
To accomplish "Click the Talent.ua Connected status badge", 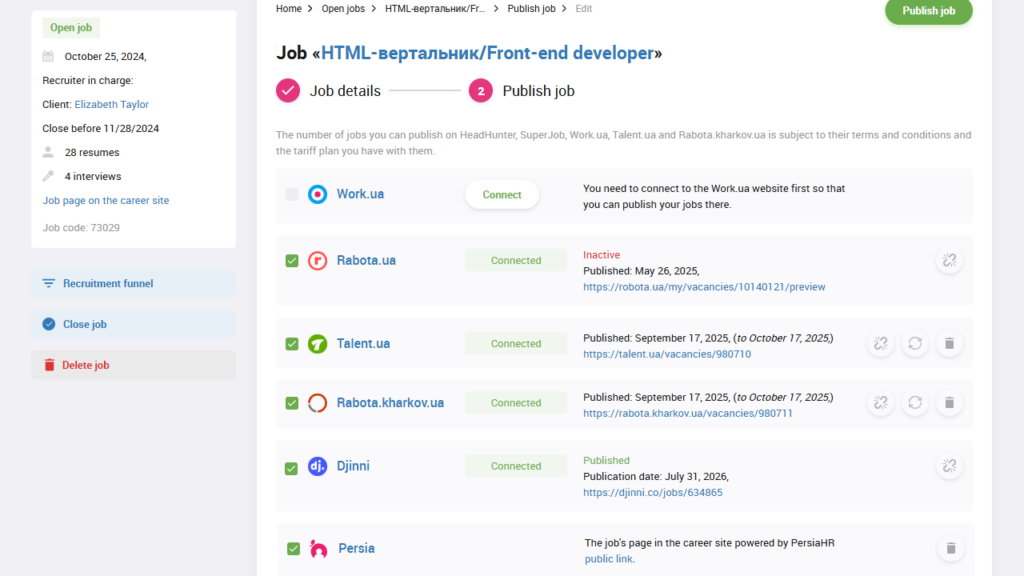I will click(516, 344).
